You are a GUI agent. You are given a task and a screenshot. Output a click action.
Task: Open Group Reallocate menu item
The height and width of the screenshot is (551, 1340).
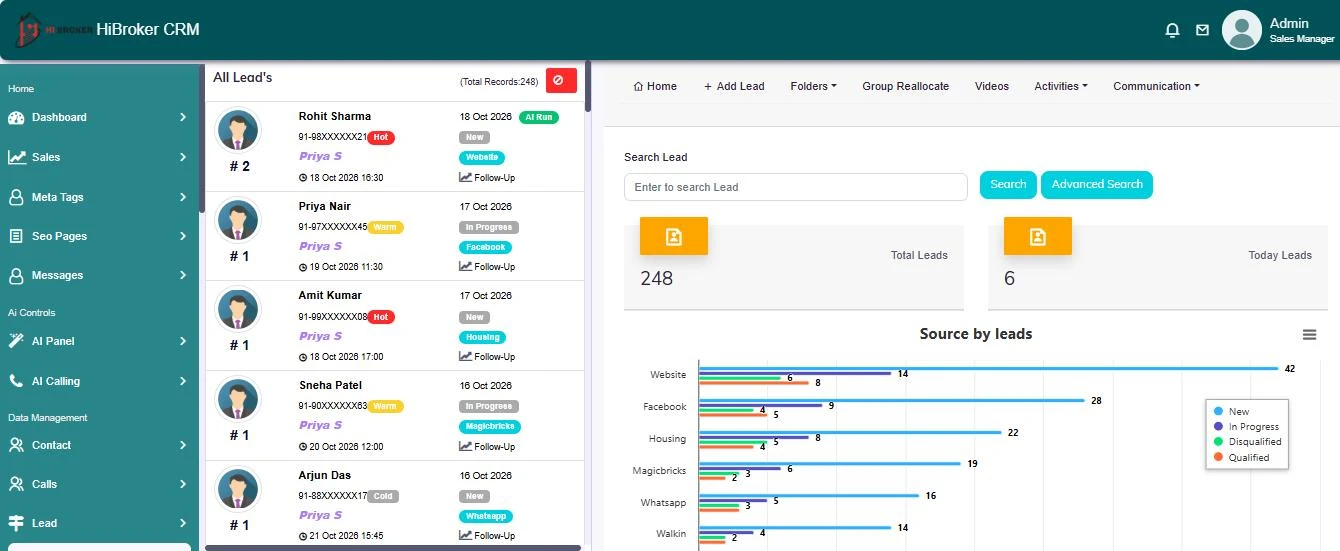(x=906, y=86)
